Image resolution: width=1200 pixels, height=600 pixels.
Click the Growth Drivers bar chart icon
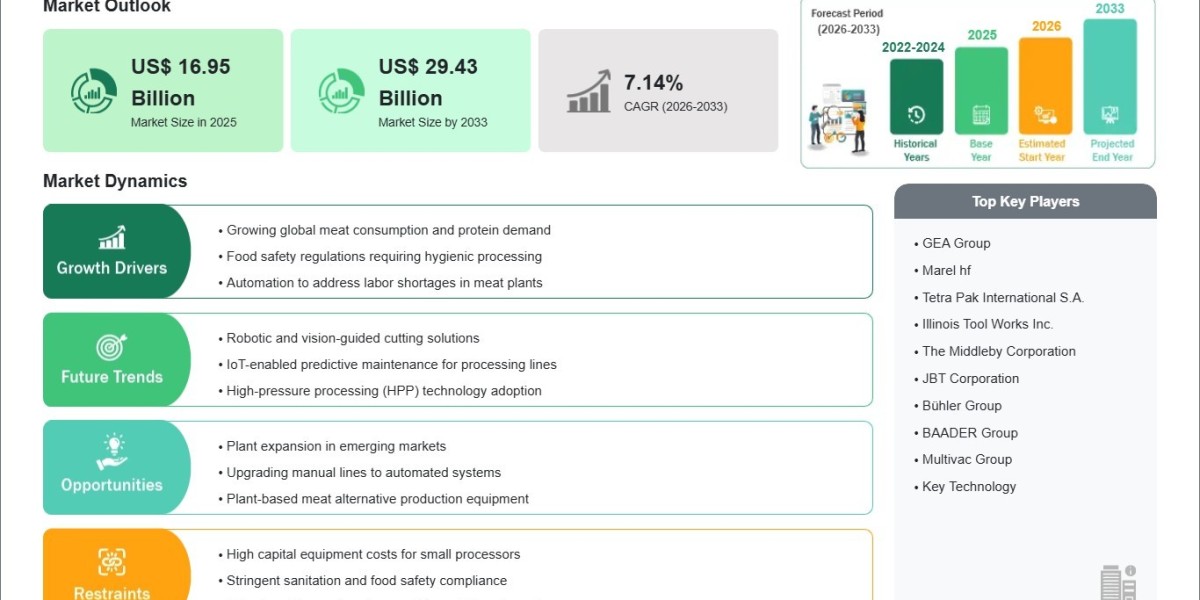[112, 237]
